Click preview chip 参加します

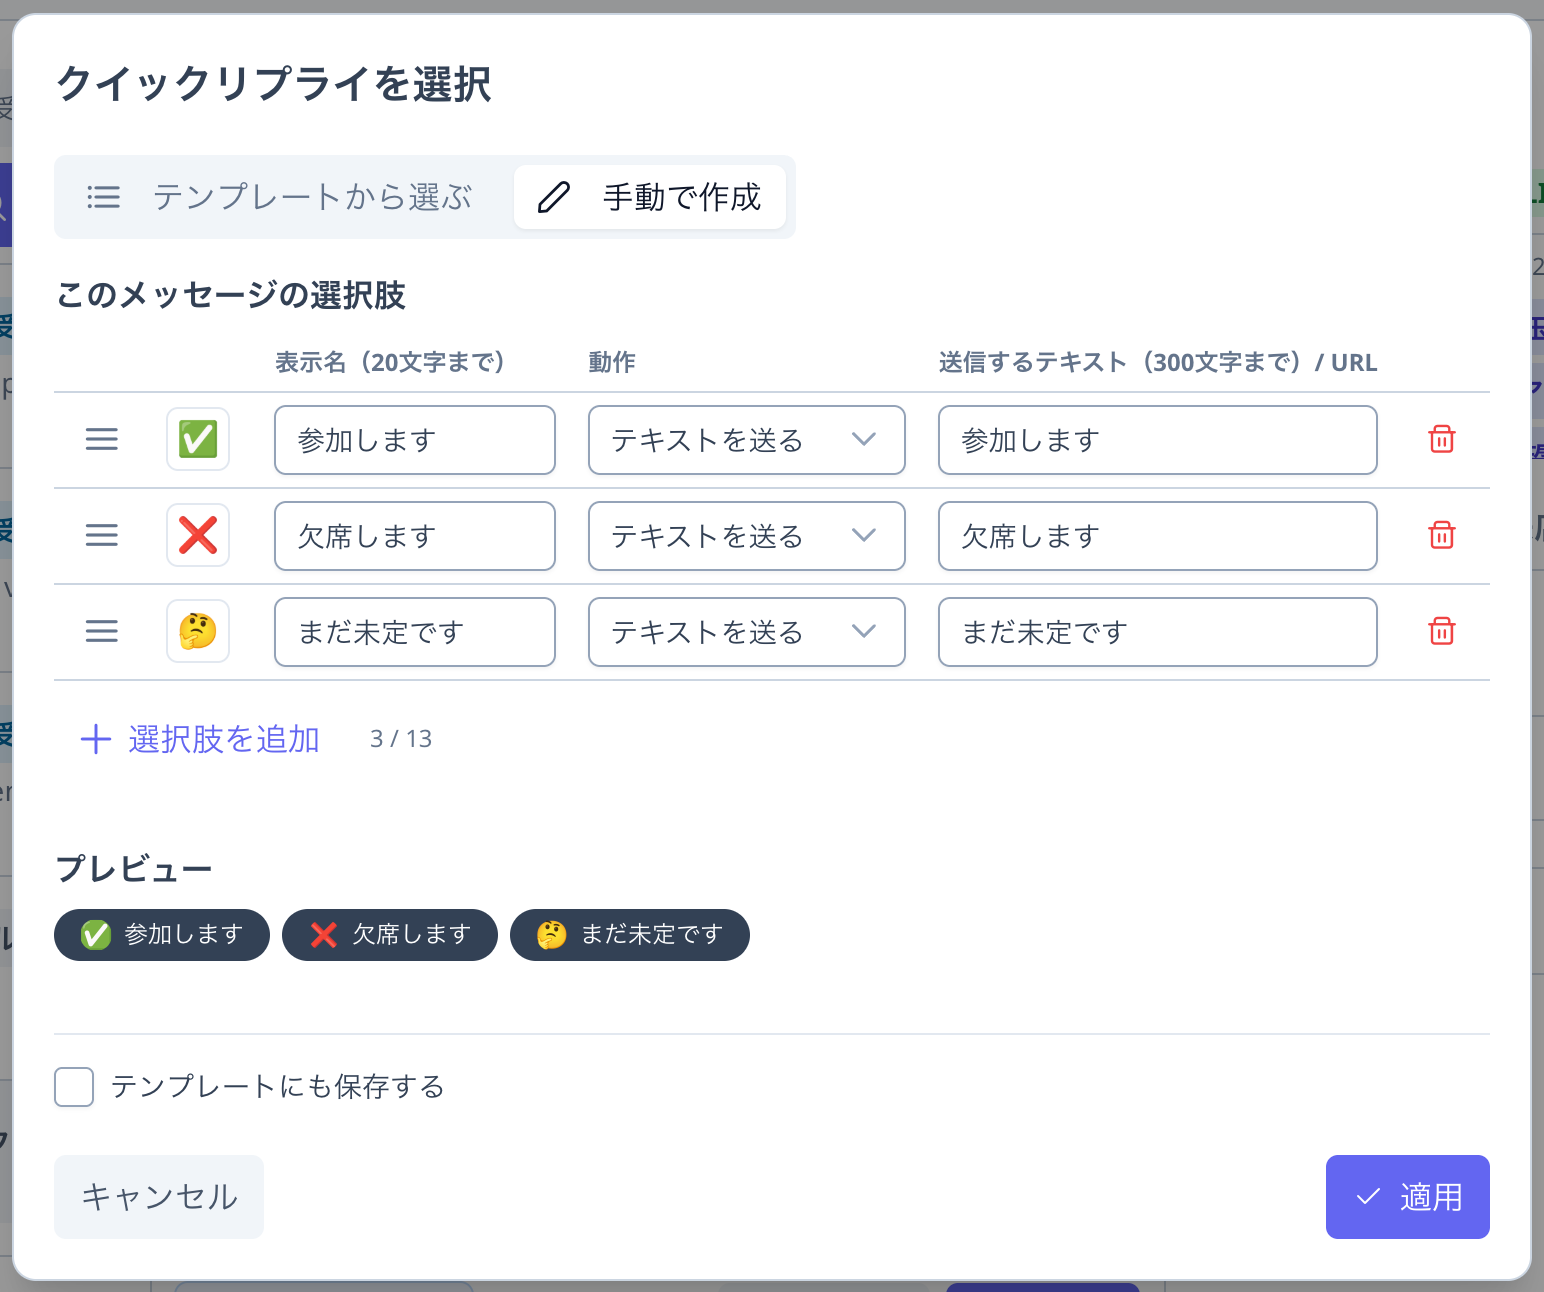[162, 935]
